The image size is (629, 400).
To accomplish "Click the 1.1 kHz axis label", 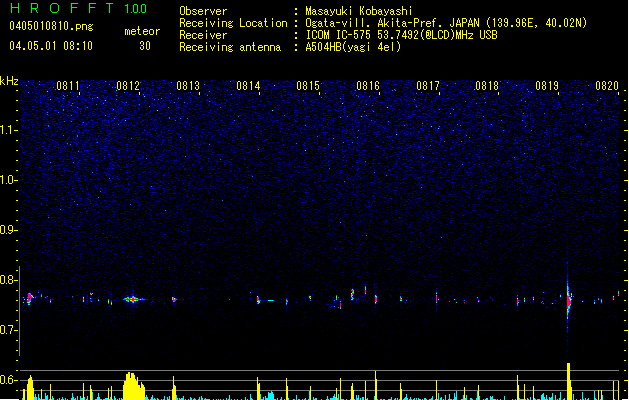I will click(8, 130).
